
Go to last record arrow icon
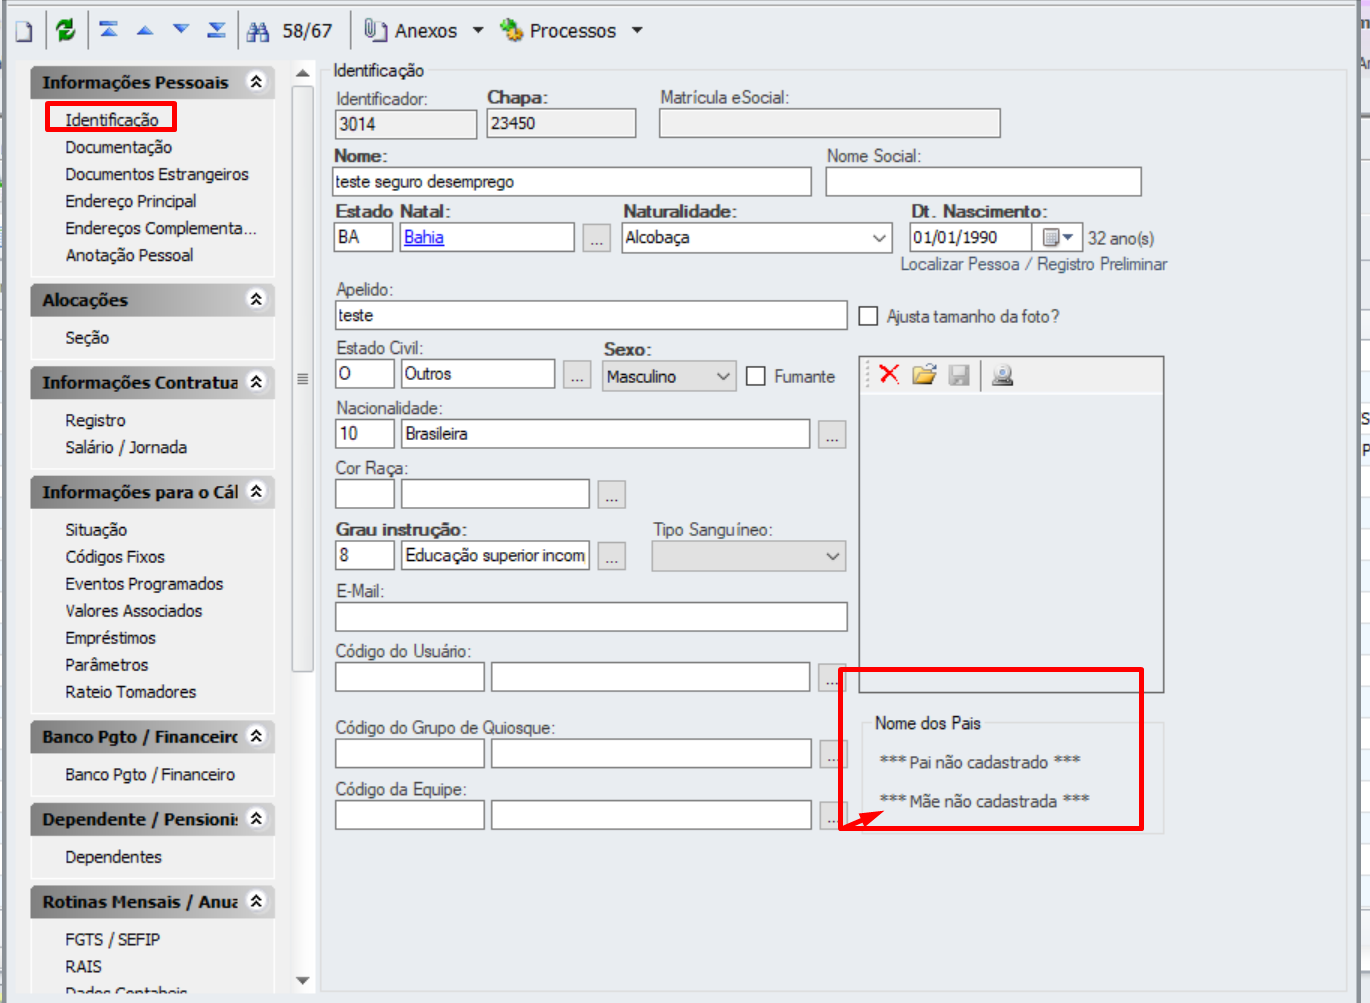216,30
